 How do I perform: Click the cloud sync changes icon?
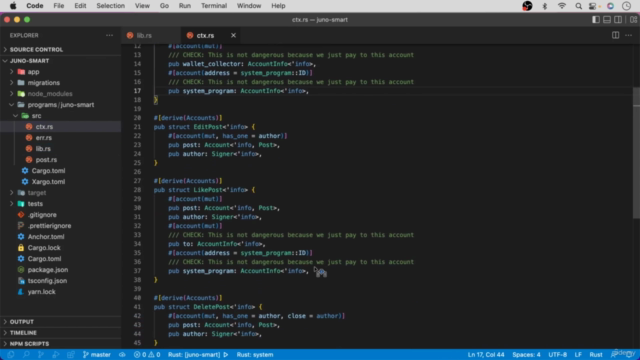click(x=122, y=355)
